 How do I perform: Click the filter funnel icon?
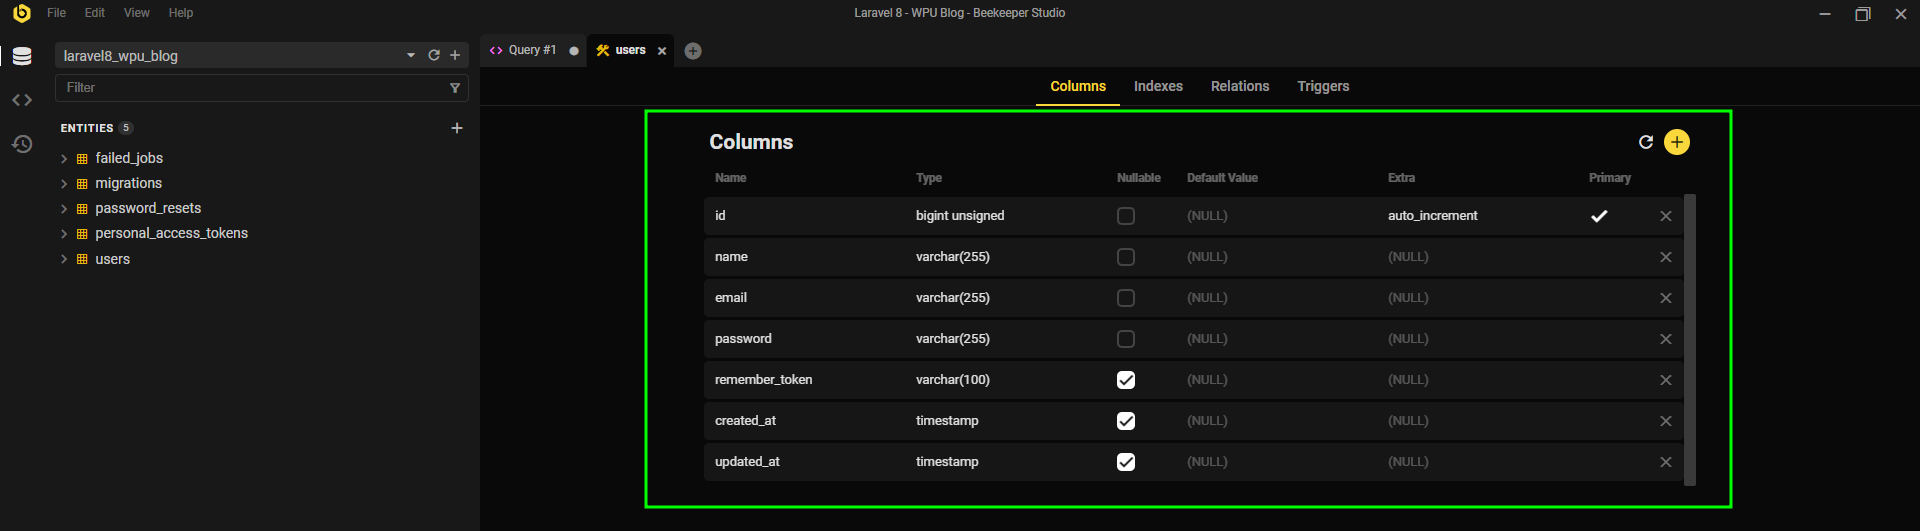pos(455,88)
